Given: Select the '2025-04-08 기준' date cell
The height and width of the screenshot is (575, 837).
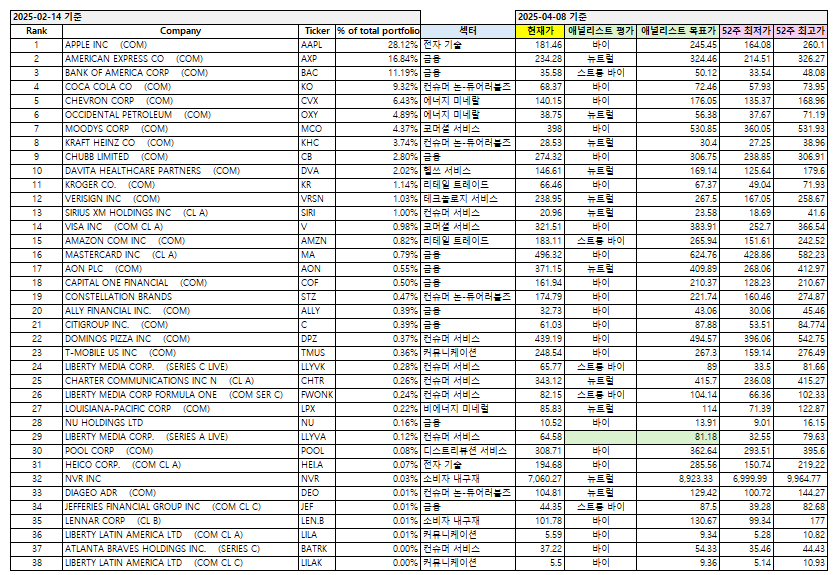Looking at the screenshot, I should (672, 17).
